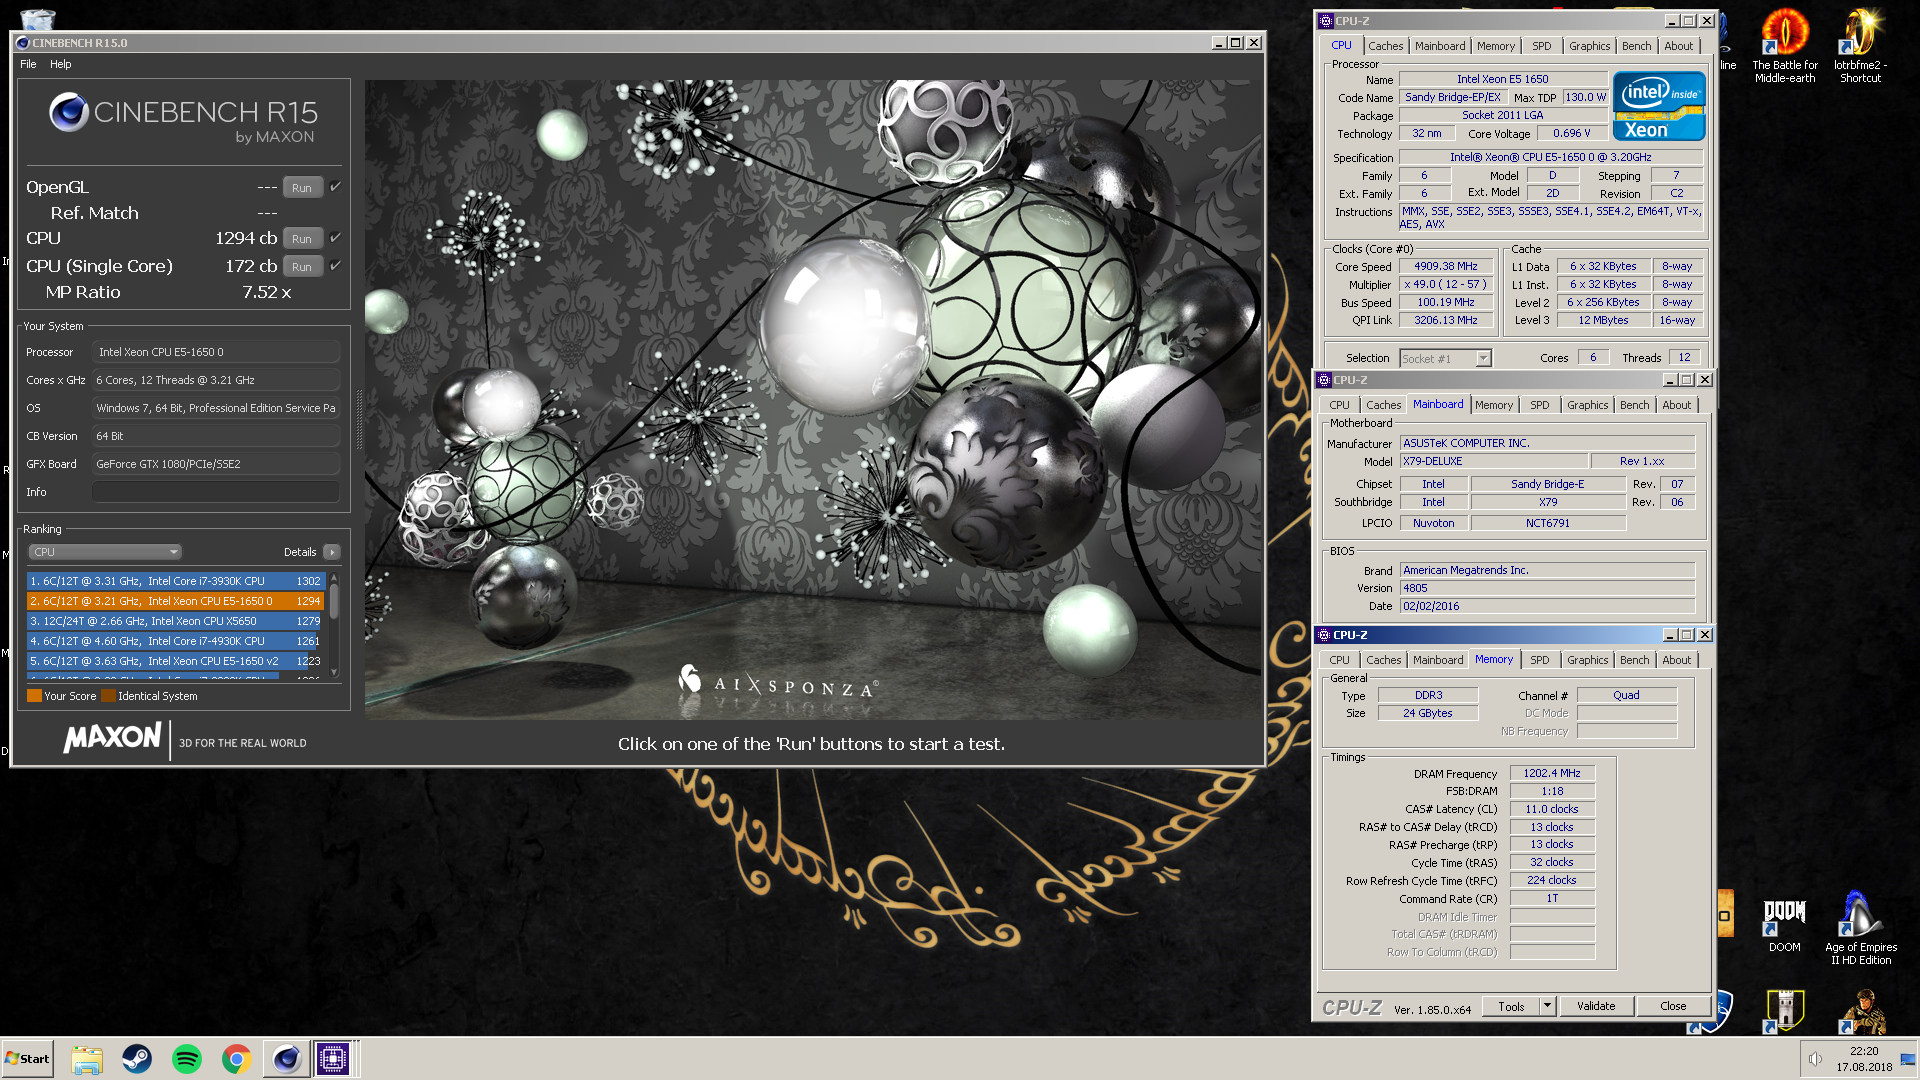Toggle the CPU test checkbox
Viewport: 1920px width, 1080px height.
(x=335, y=238)
